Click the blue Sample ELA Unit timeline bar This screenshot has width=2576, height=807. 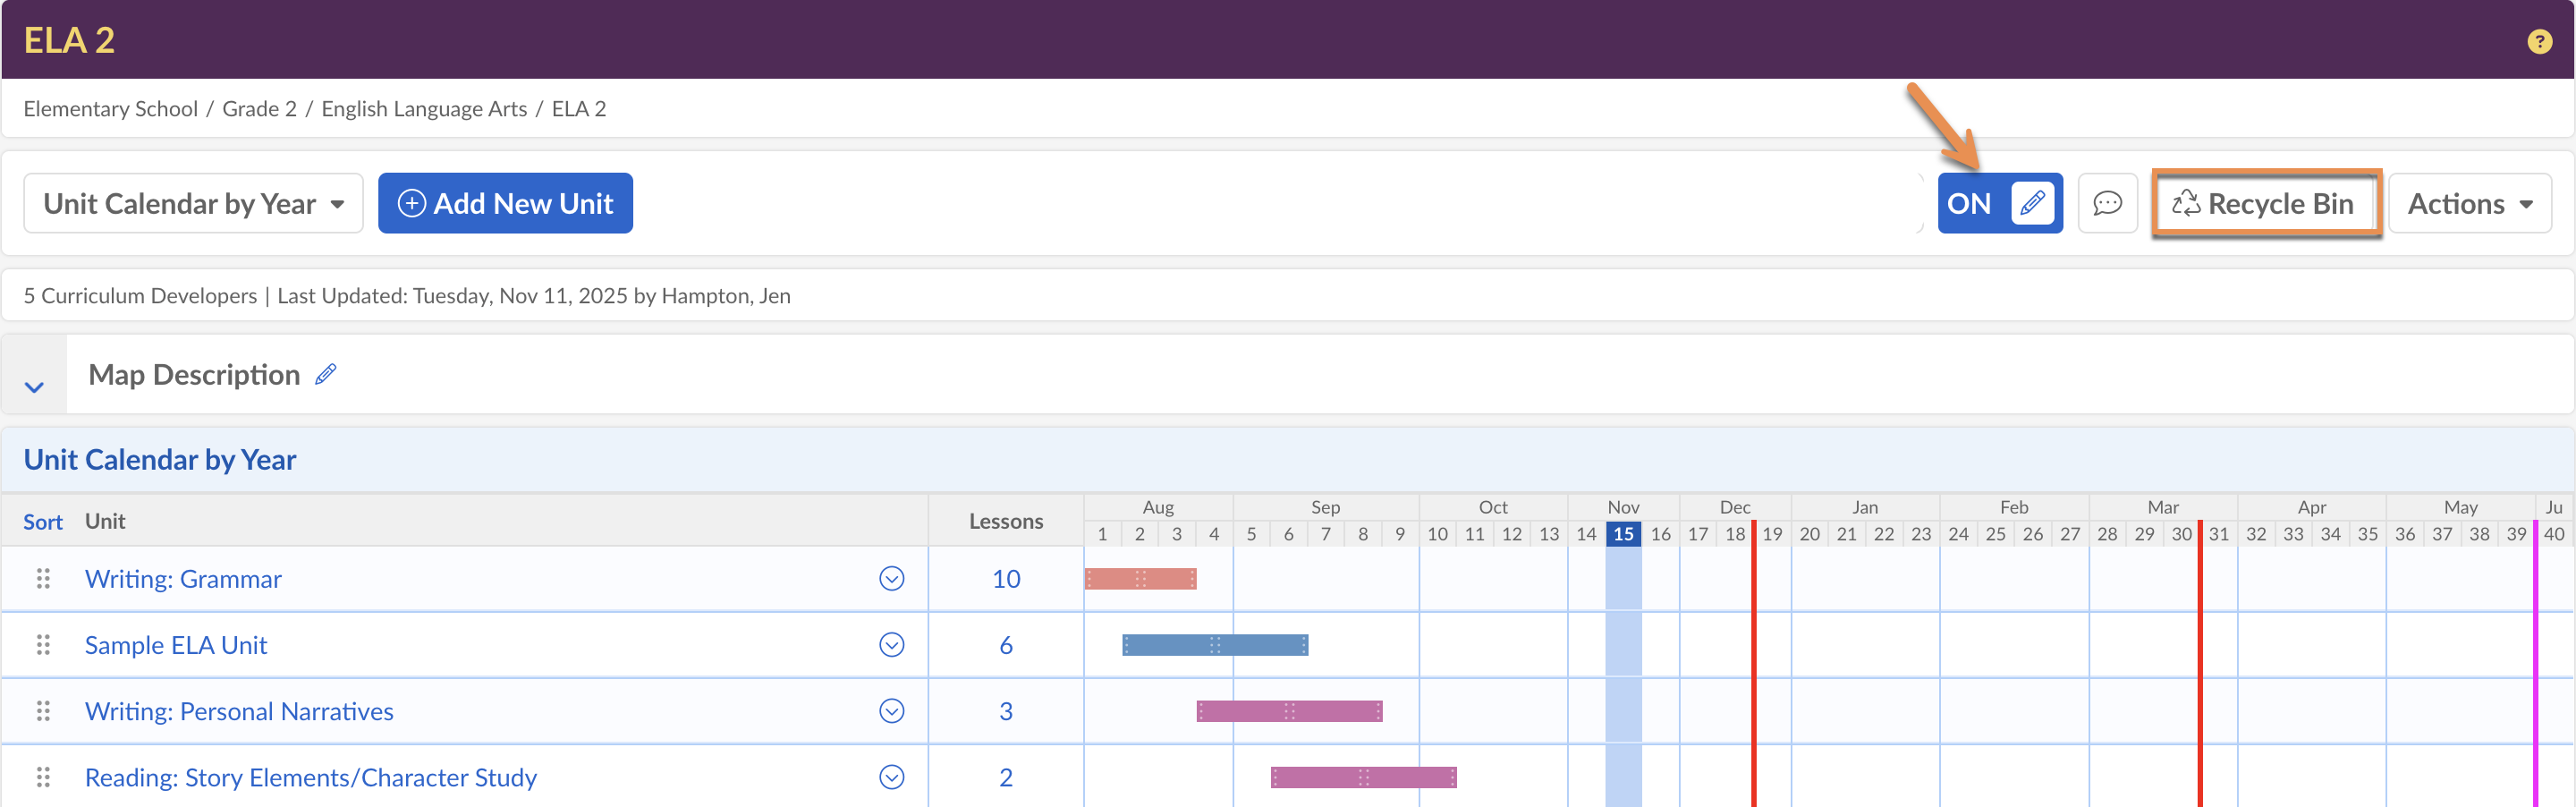(1214, 645)
